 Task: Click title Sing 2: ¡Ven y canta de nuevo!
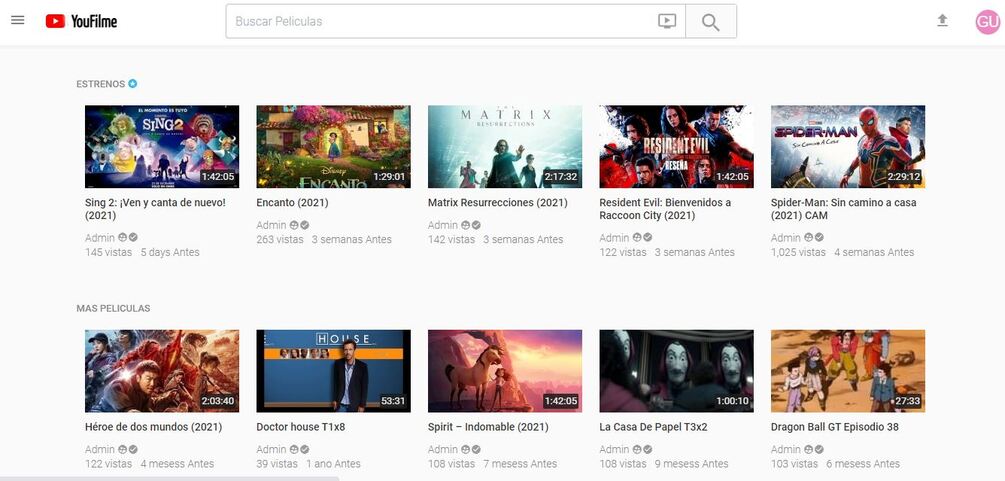point(155,209)
